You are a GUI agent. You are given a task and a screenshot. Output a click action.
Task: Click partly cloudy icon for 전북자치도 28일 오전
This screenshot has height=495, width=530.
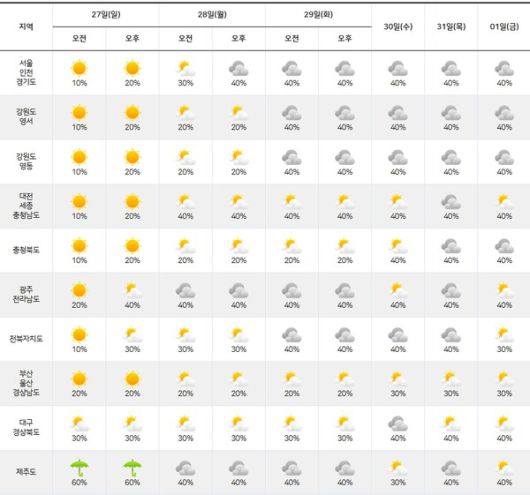[x=186, y=335]
